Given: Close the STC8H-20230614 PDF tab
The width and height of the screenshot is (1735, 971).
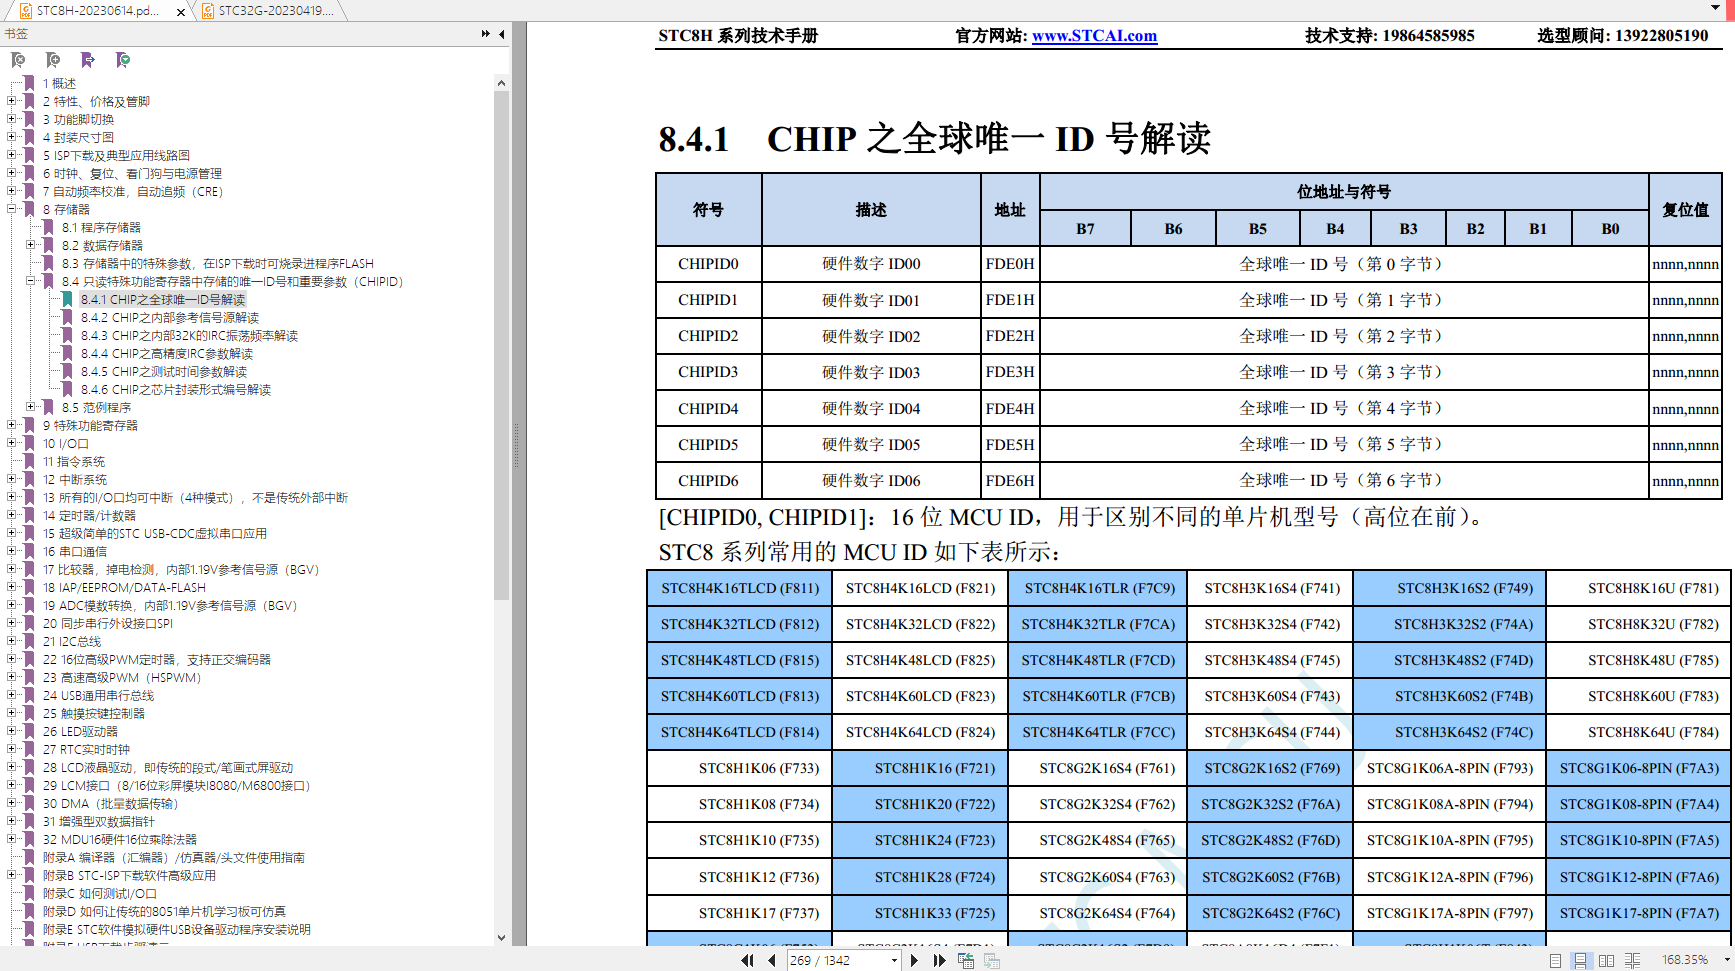Looking at the screenshot, I should click(181, 12).
